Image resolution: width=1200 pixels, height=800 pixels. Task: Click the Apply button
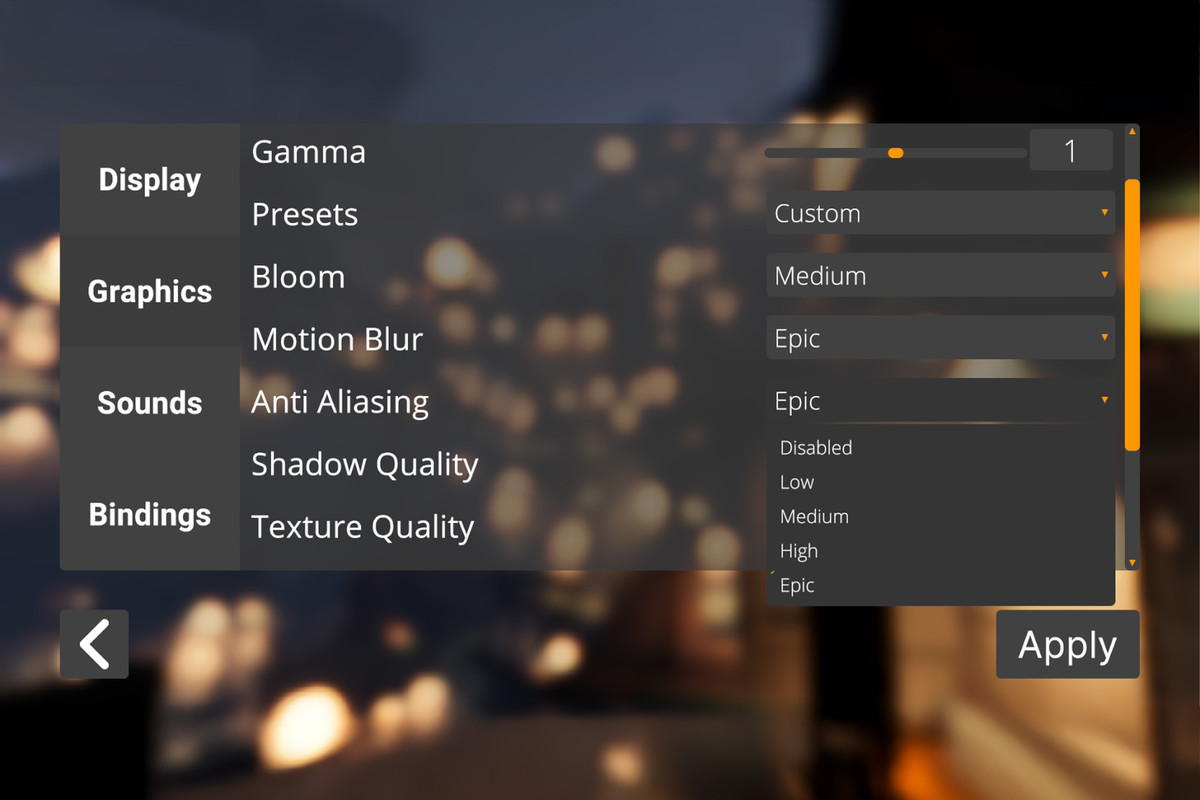1067,644
